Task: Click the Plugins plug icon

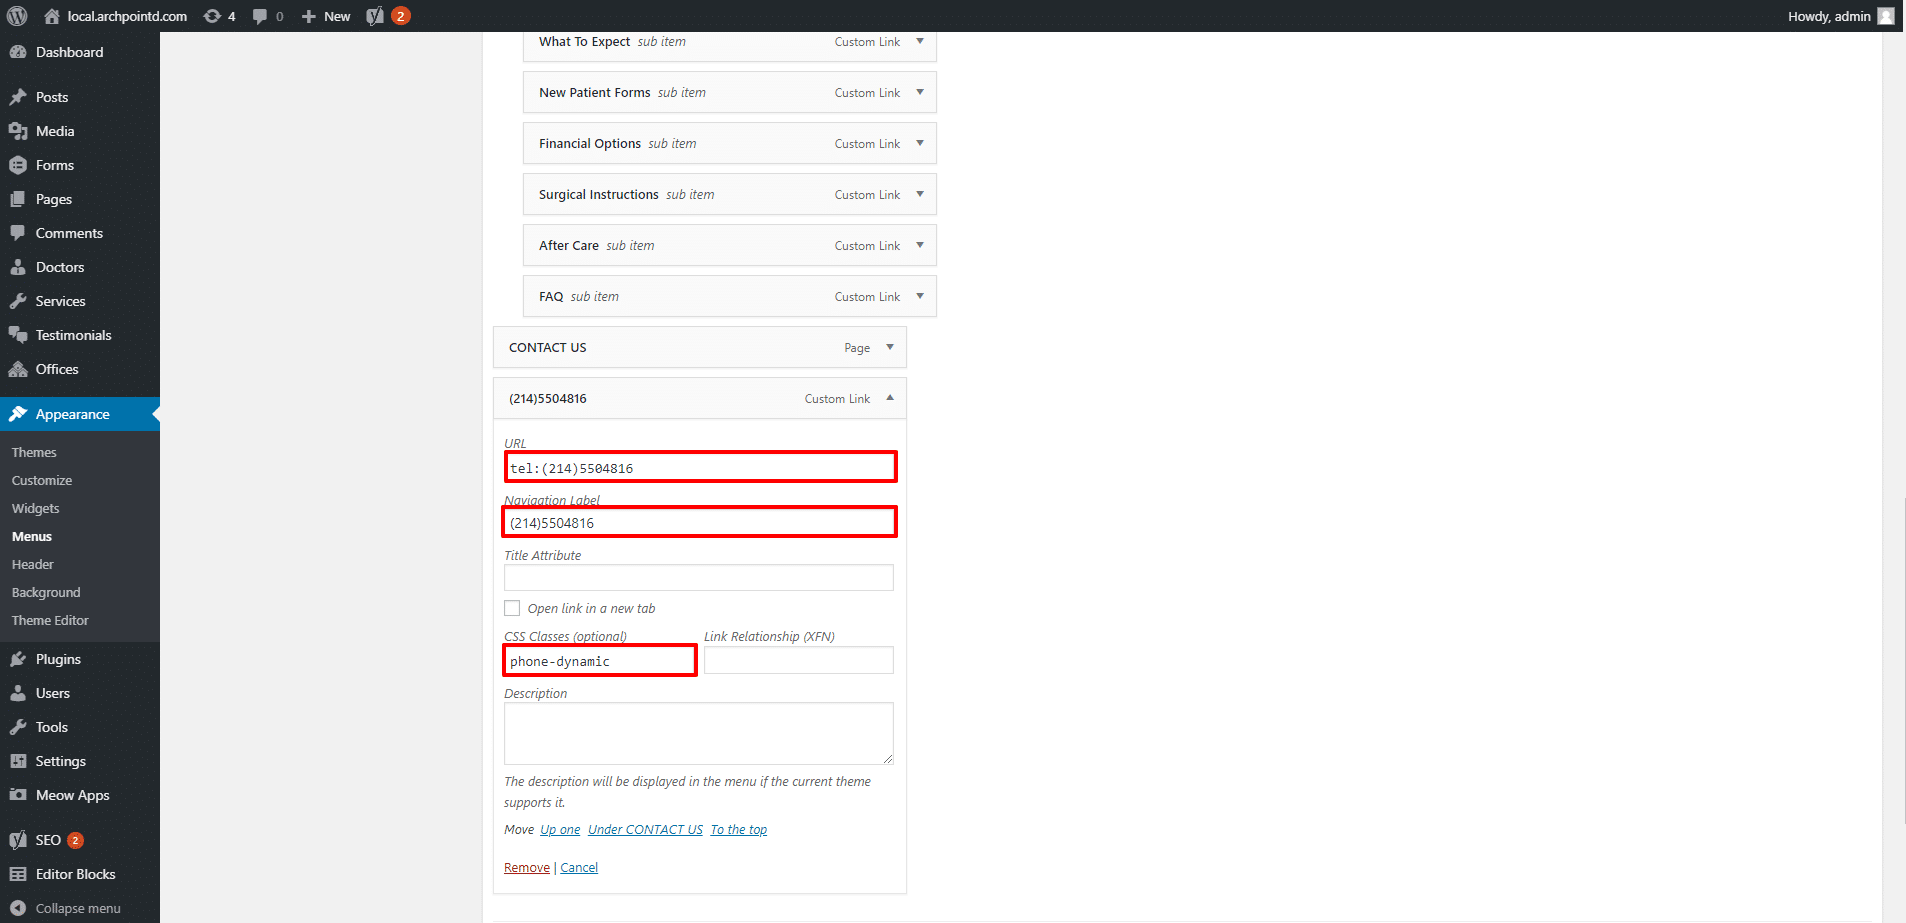Action: click(x=18, y=659)
